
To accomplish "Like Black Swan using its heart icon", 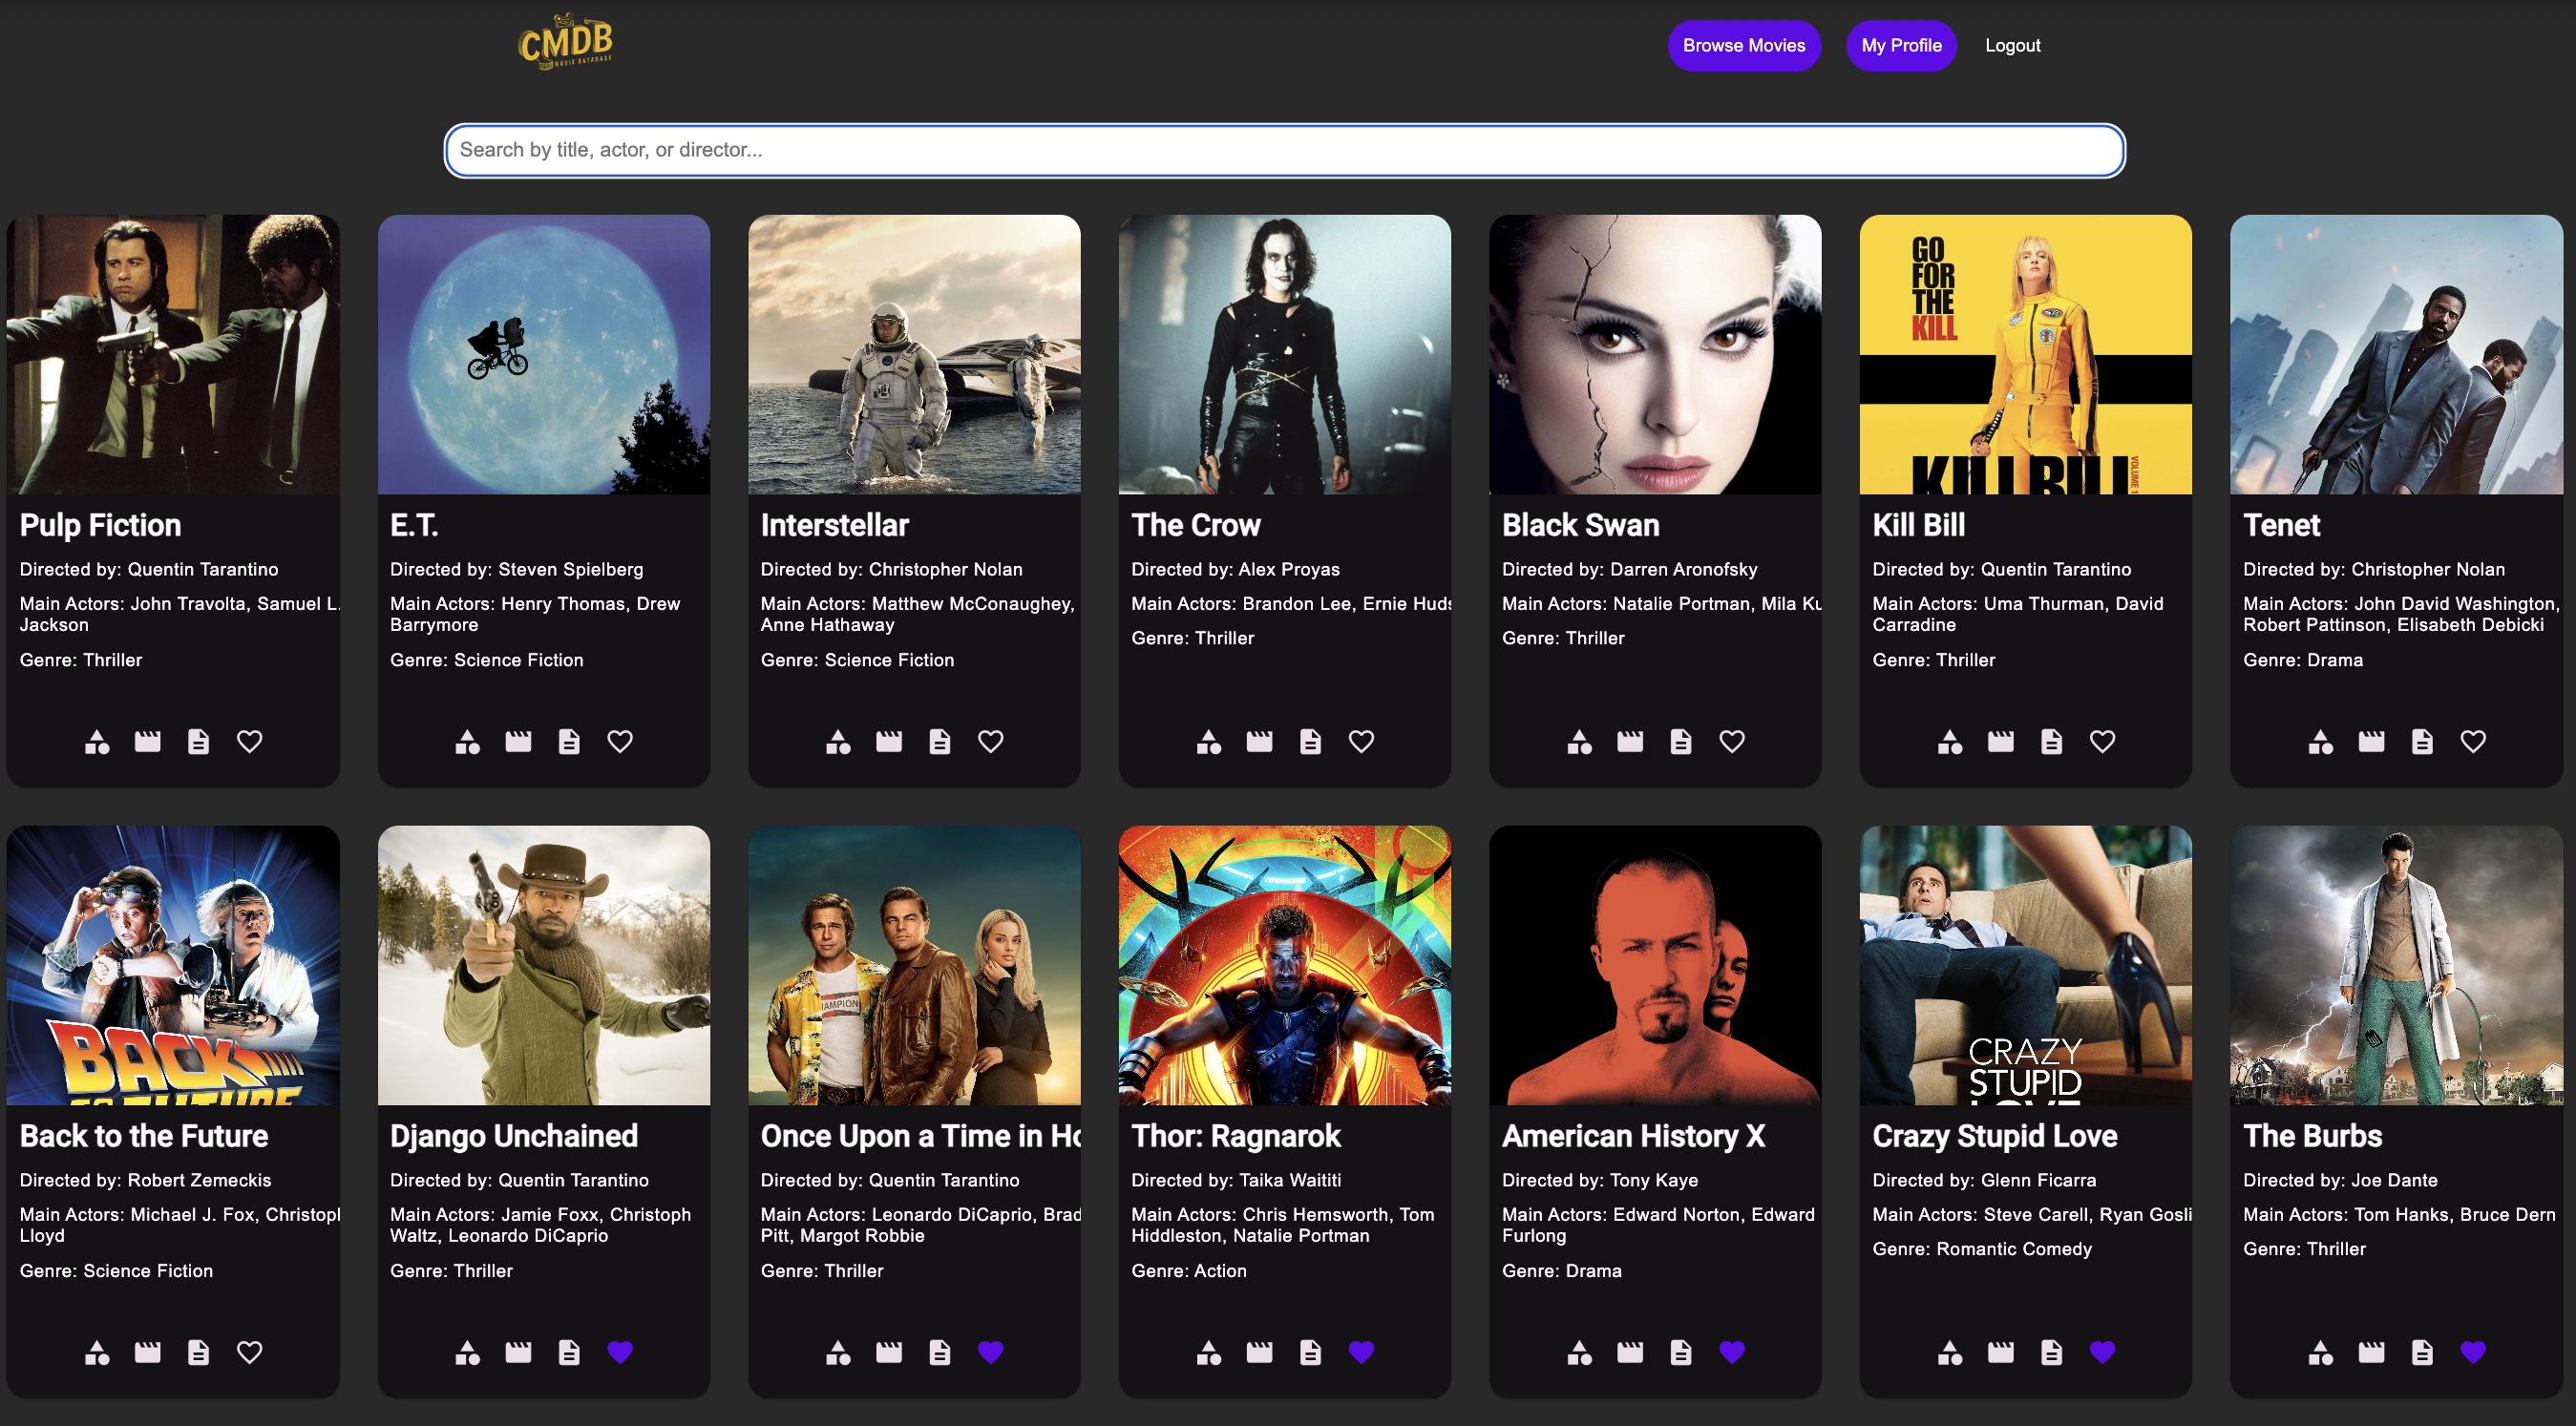I will pyautogui.click(x=1731, y=741).
